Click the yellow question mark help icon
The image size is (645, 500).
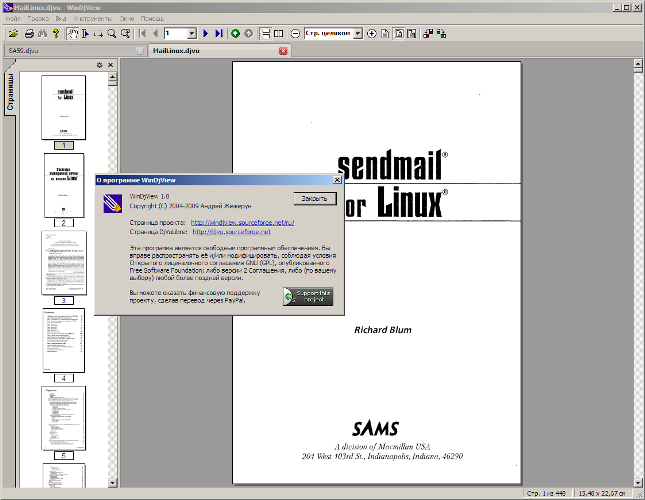(56, 34)
